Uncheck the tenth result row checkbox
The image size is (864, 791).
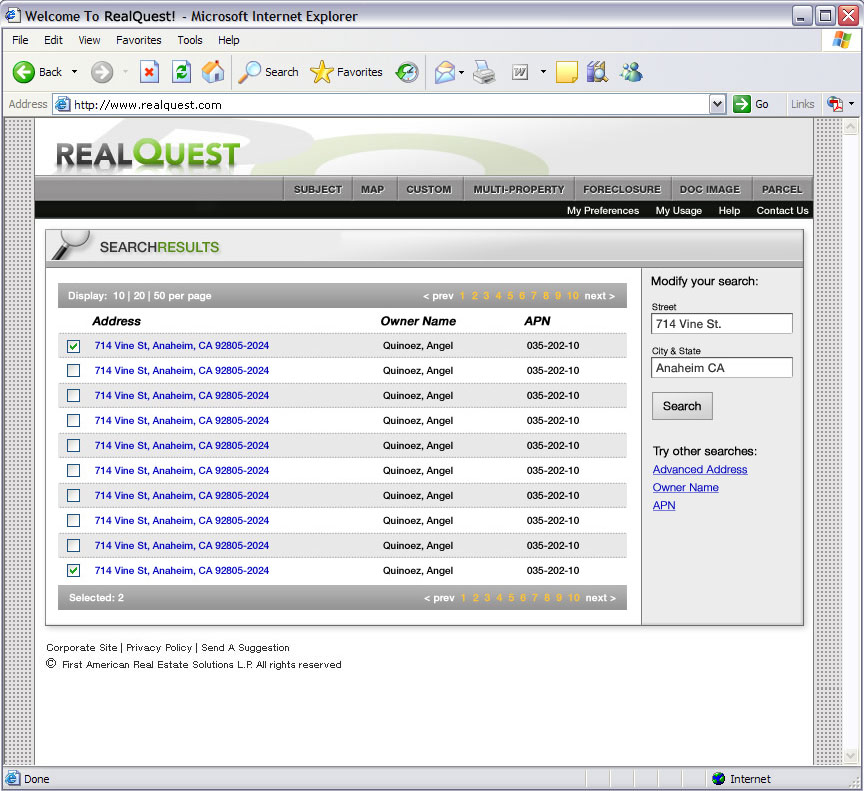[73, 571]
